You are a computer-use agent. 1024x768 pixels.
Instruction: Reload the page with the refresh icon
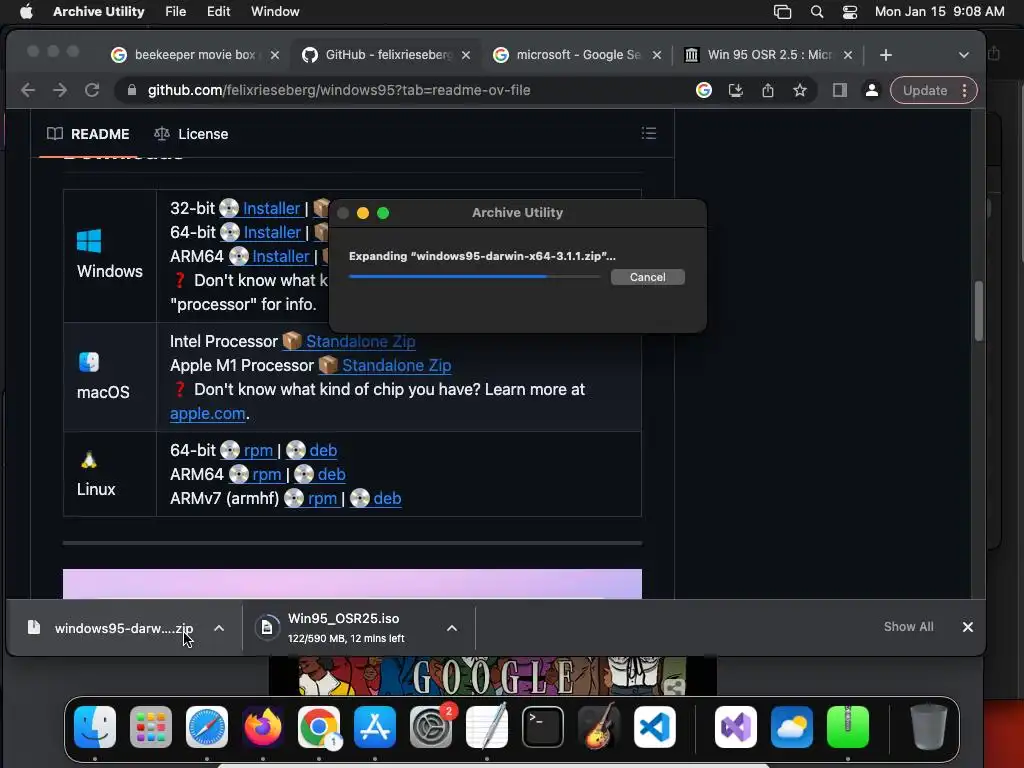pyautogui.click(x=92, y=90)
